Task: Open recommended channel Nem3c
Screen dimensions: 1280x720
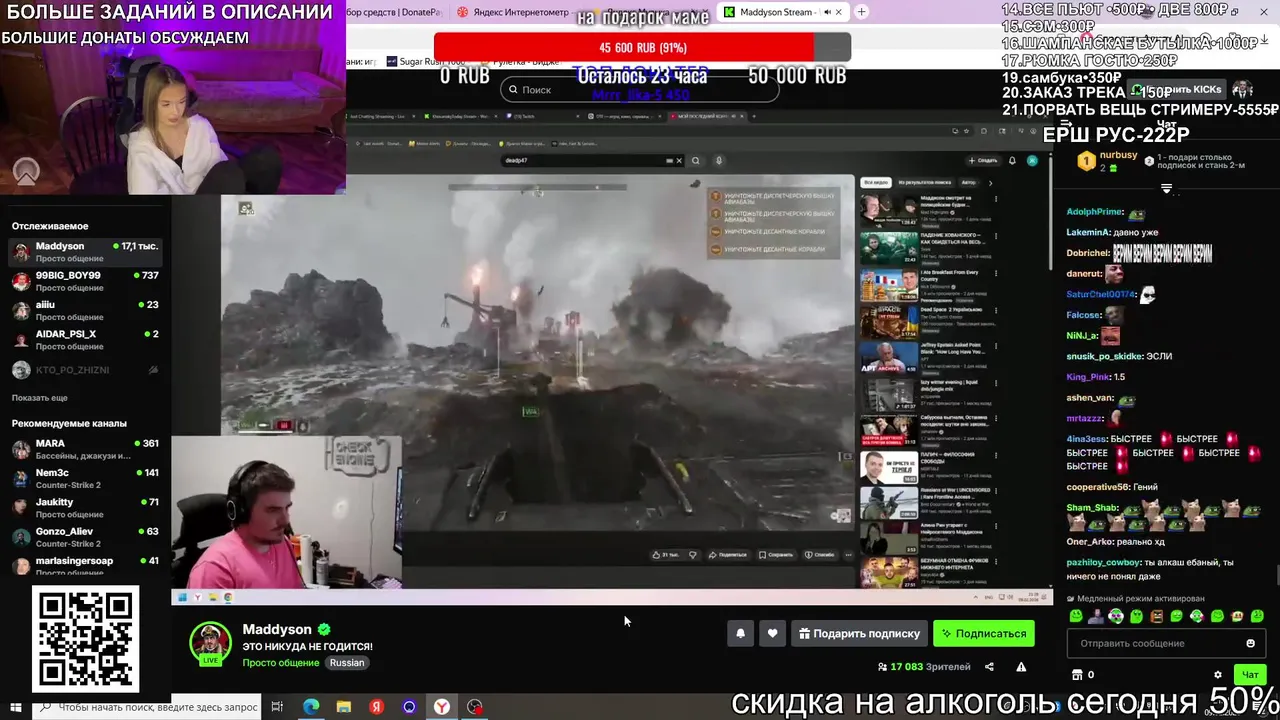Action: (x=85, y=479)
